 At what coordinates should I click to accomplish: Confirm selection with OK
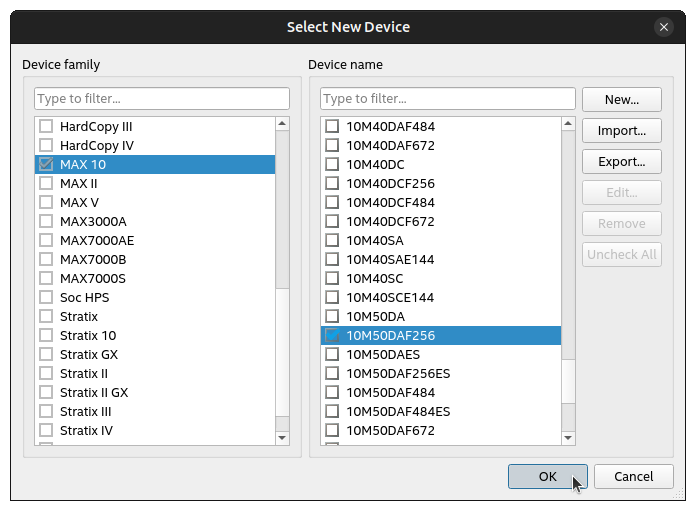547,477
